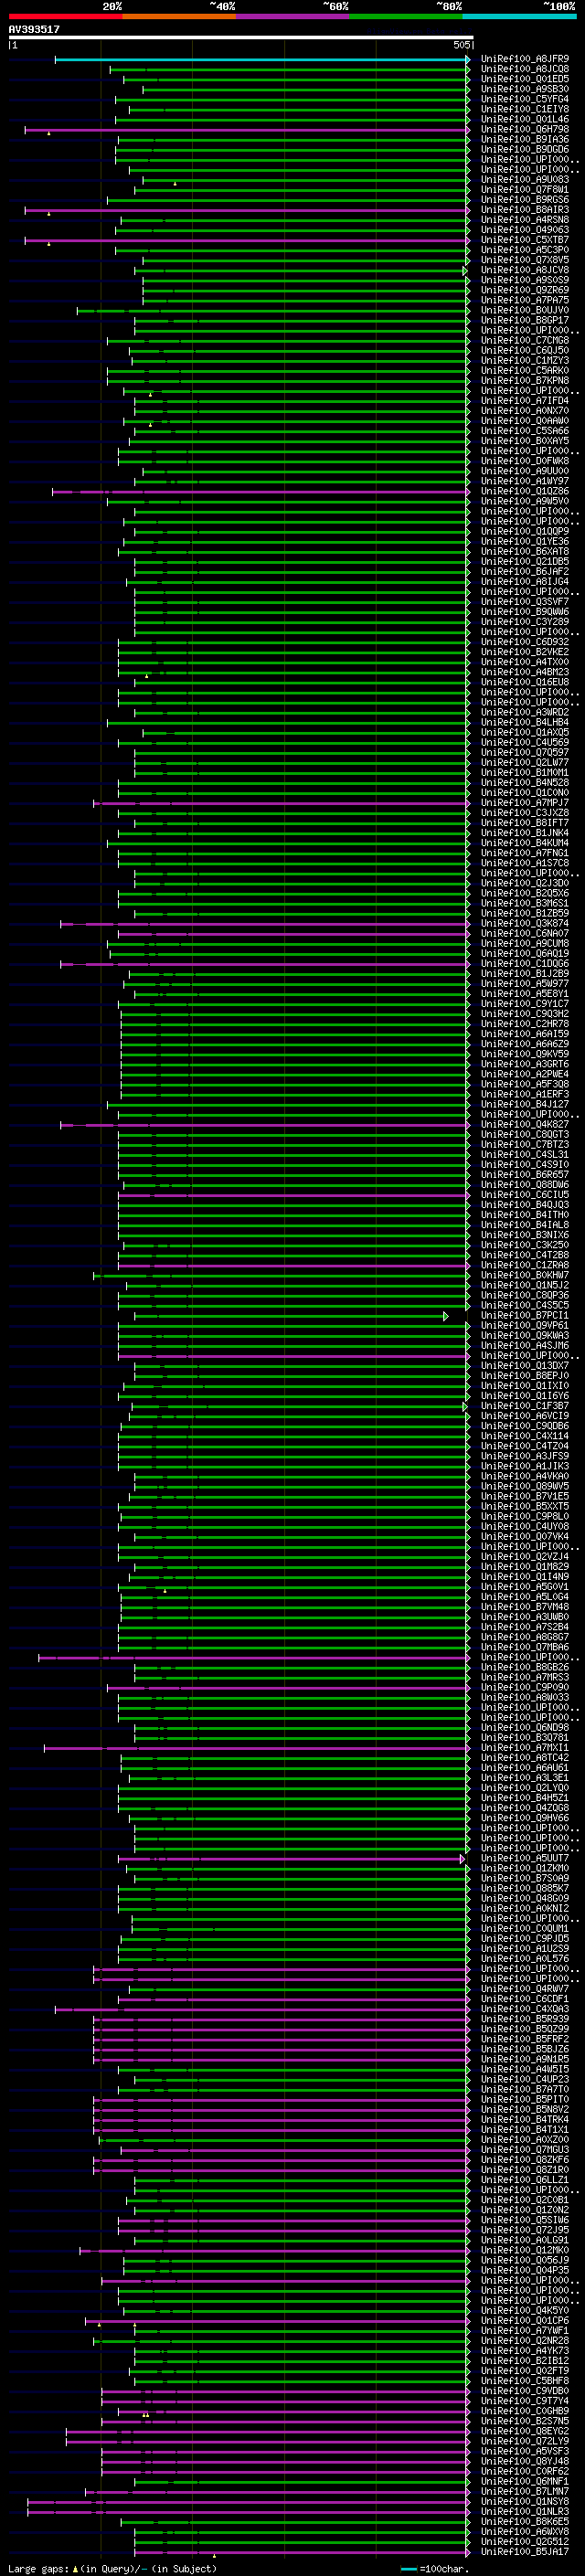Select hit label UniRef100_A8JCV8
This screenshot has height=2576, width=585.
525,270
